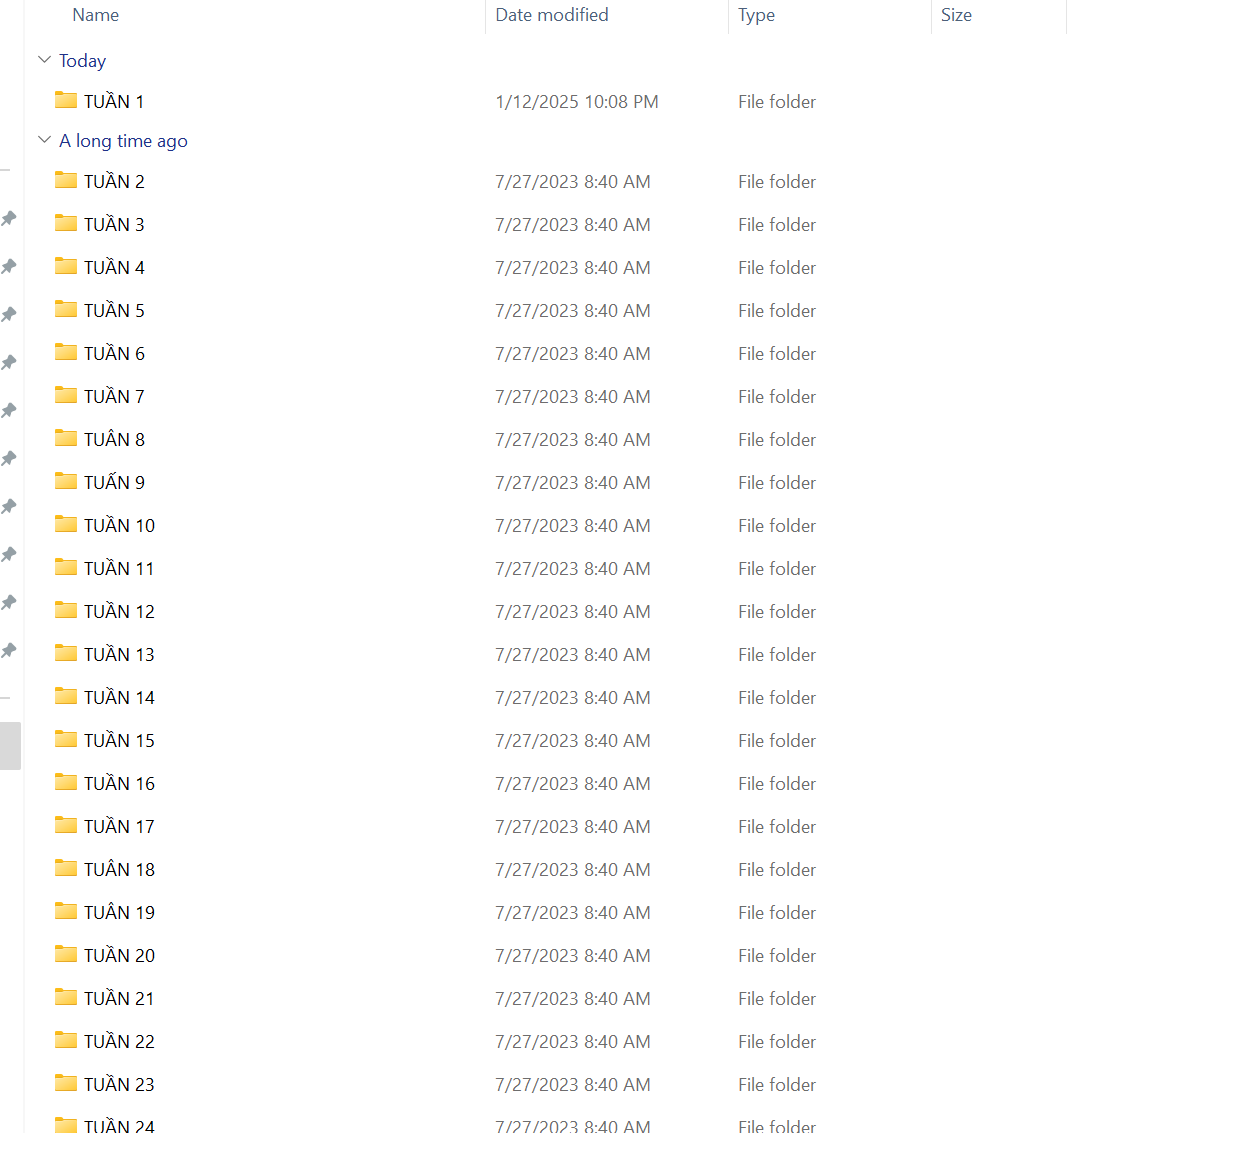Screen dimensions: 1237x1153
Task: Click the topmost pin icon in sidebar
Action: pos(9,218)
